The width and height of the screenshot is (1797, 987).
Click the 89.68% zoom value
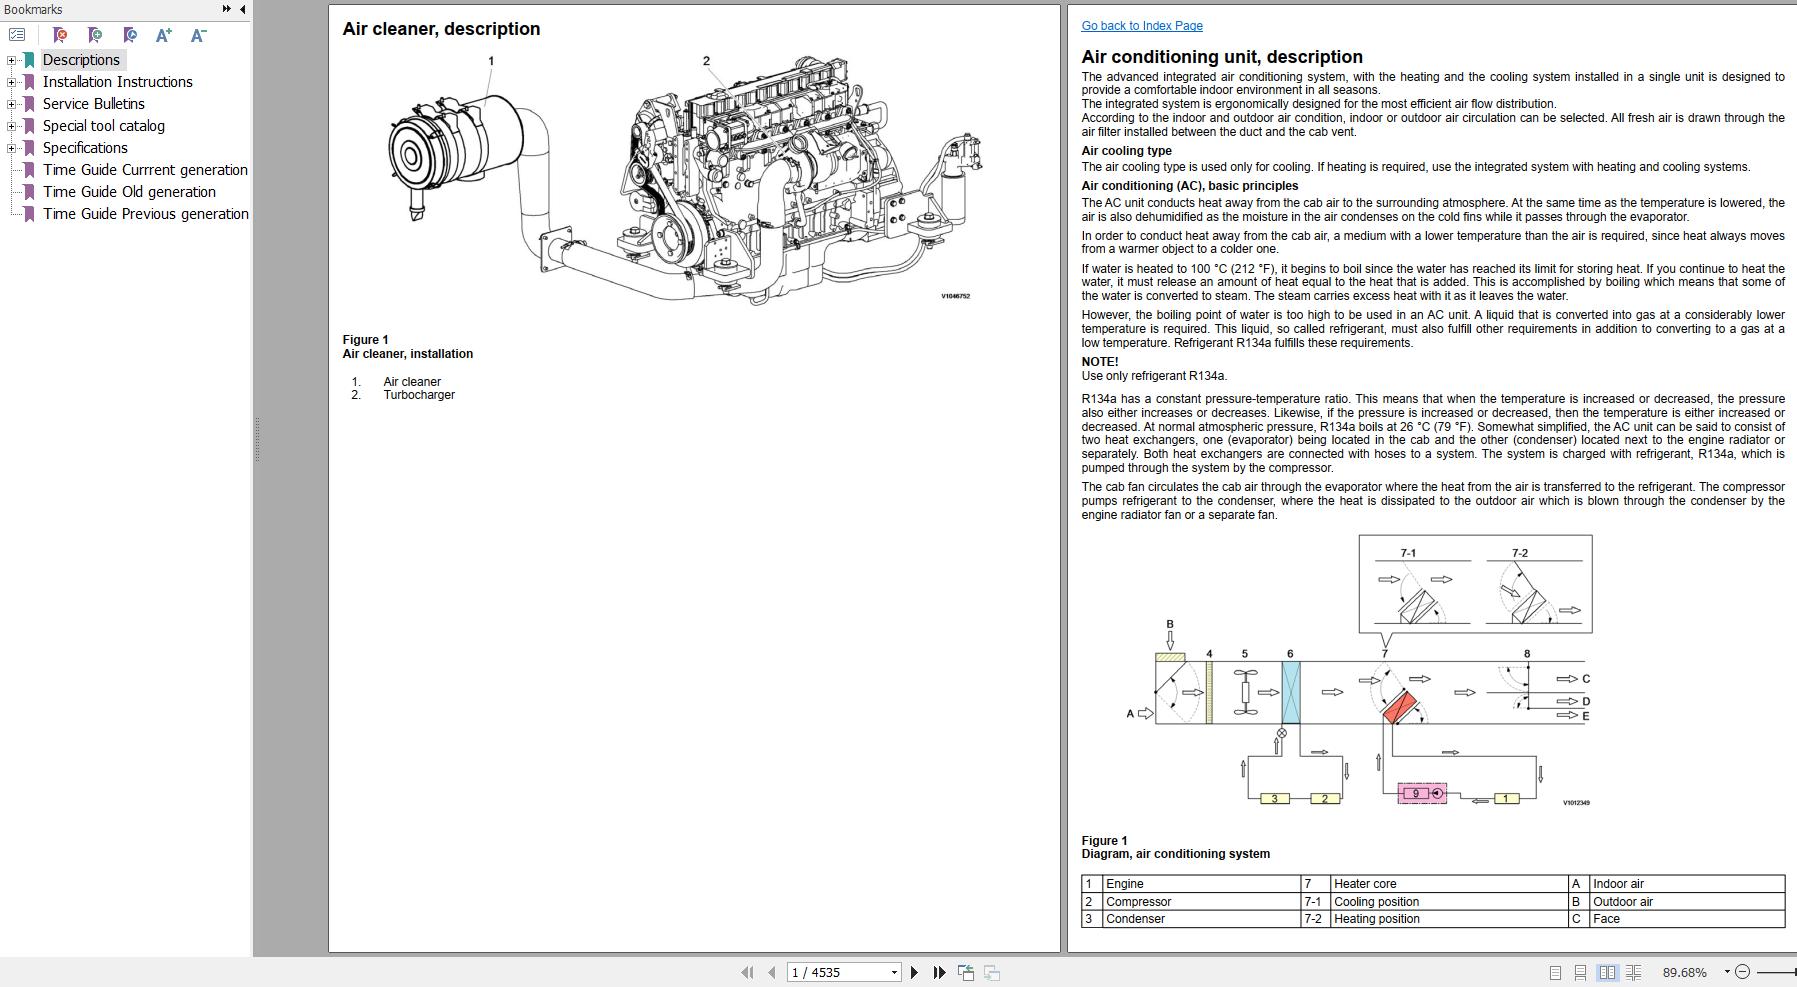click(1685, 972)
